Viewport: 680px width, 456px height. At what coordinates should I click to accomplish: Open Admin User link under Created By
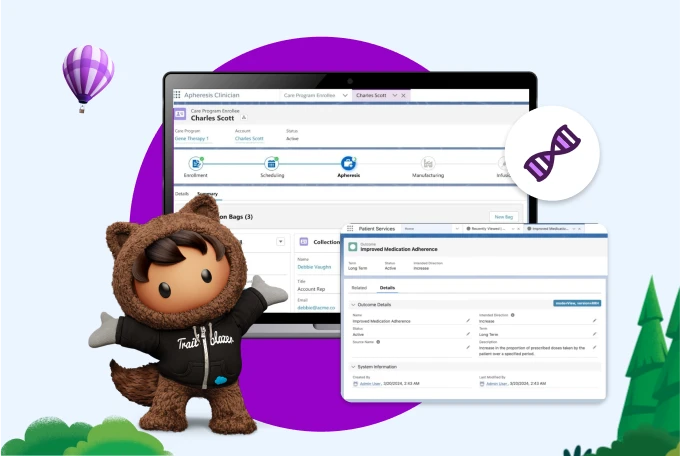370,384
